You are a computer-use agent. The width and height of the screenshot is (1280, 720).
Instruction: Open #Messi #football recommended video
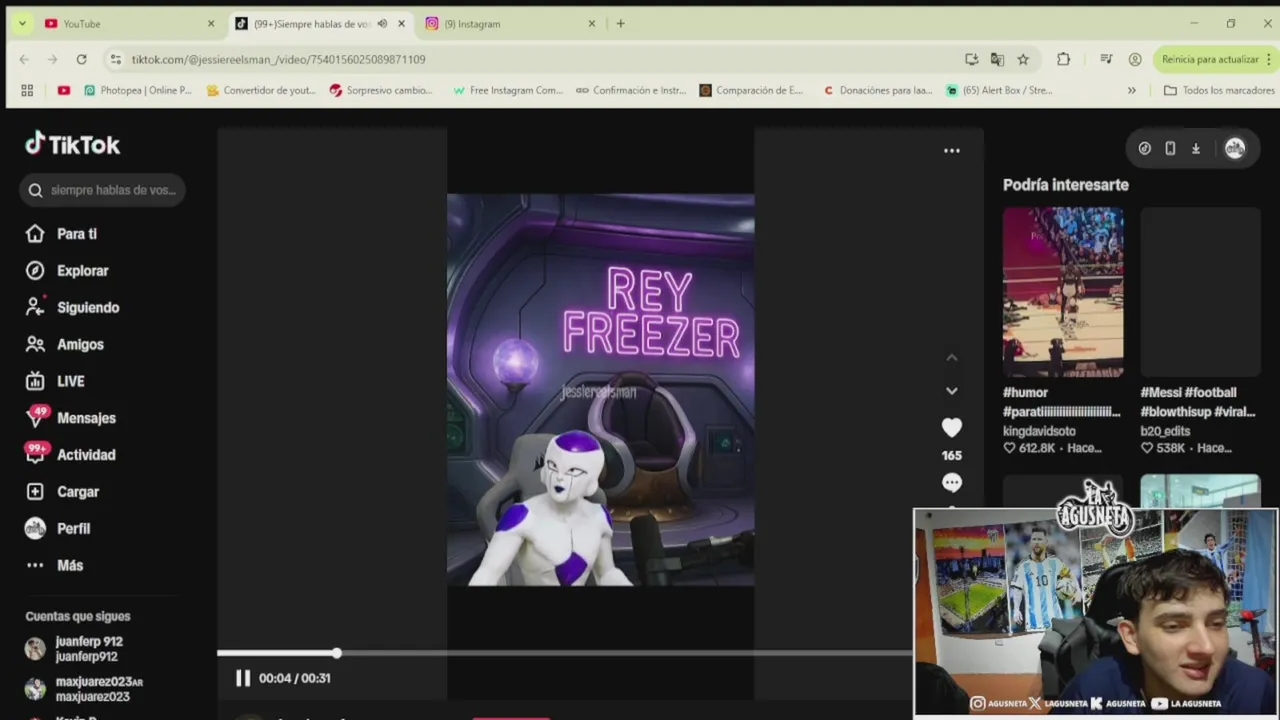click(x=1200, y=292)
